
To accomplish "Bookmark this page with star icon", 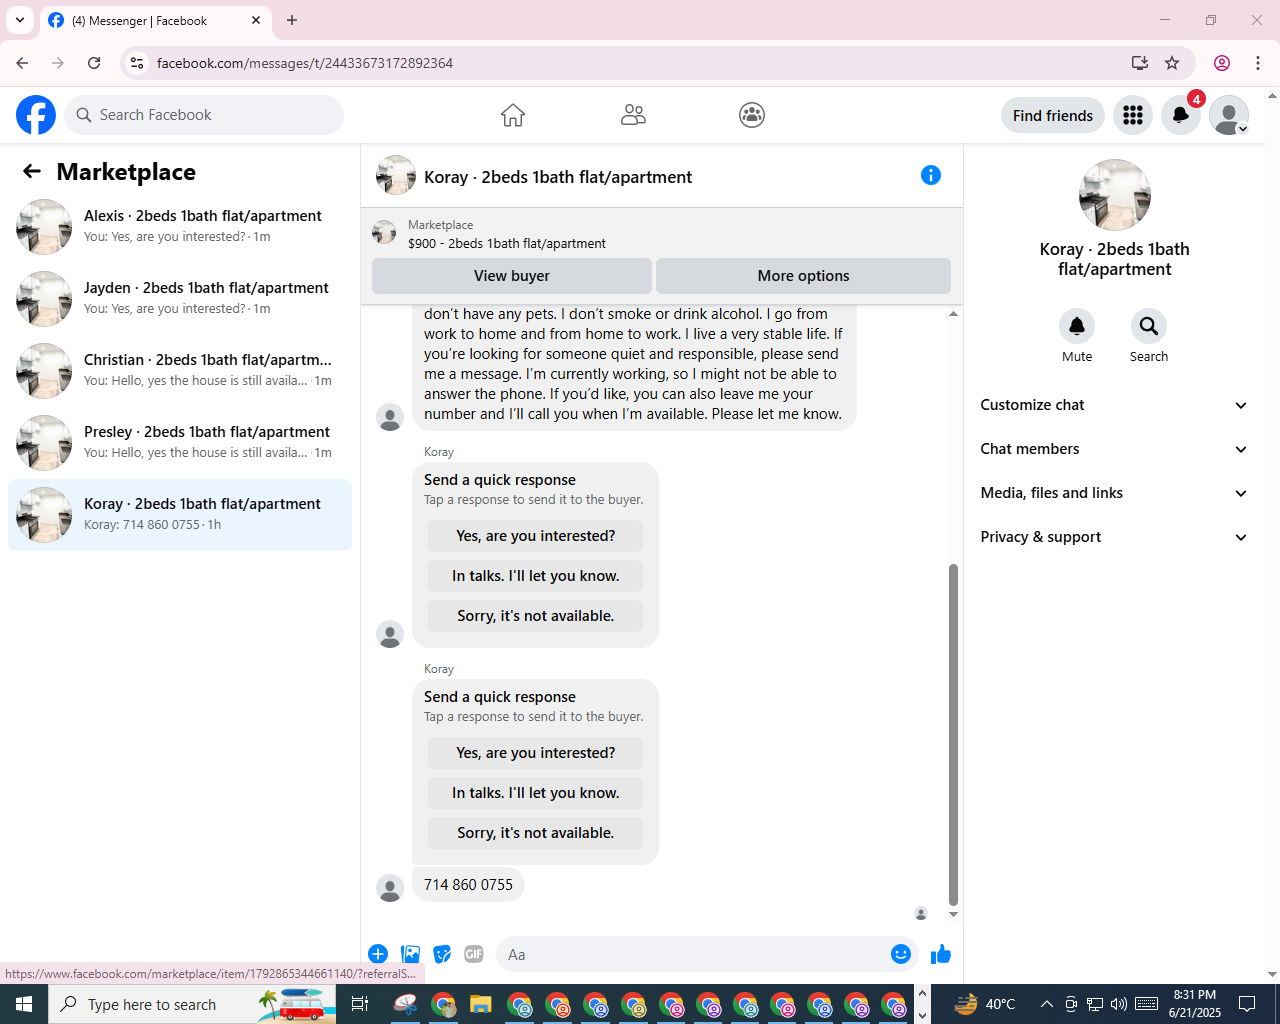I will click(x=1172, y=63).
